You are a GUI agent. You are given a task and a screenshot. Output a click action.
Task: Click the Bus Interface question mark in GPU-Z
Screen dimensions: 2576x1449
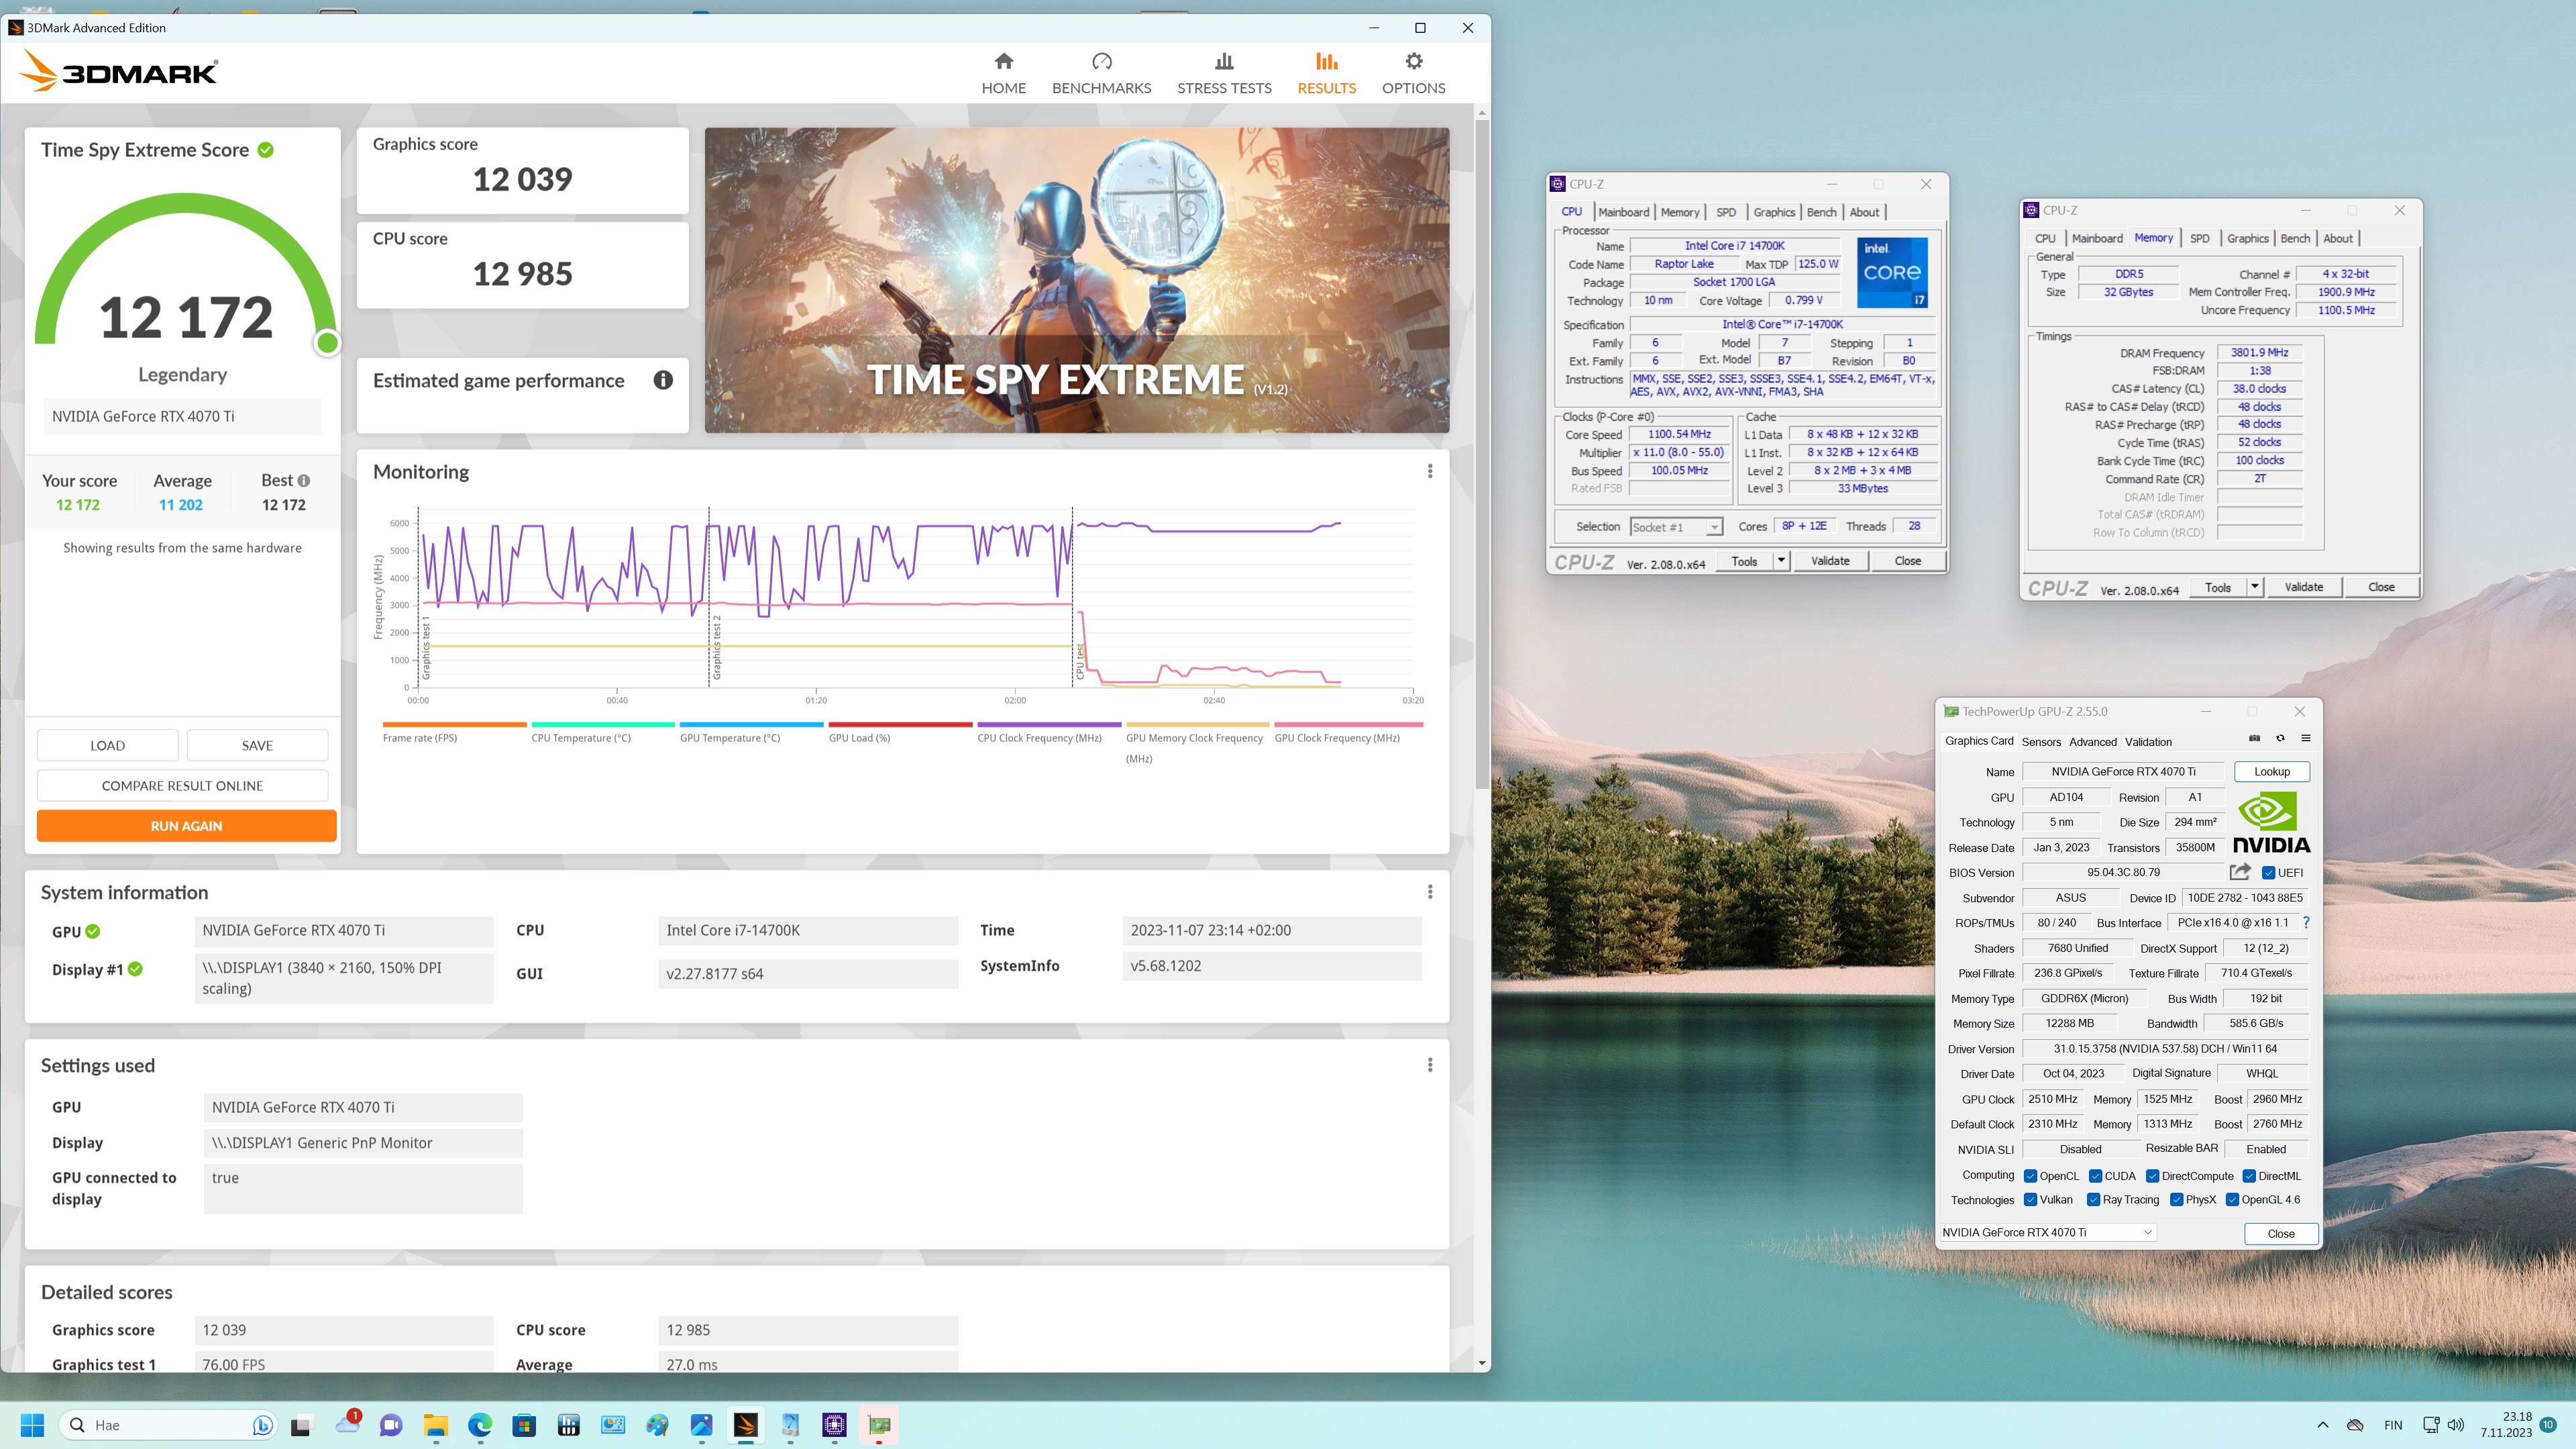tap(2306, 922)
